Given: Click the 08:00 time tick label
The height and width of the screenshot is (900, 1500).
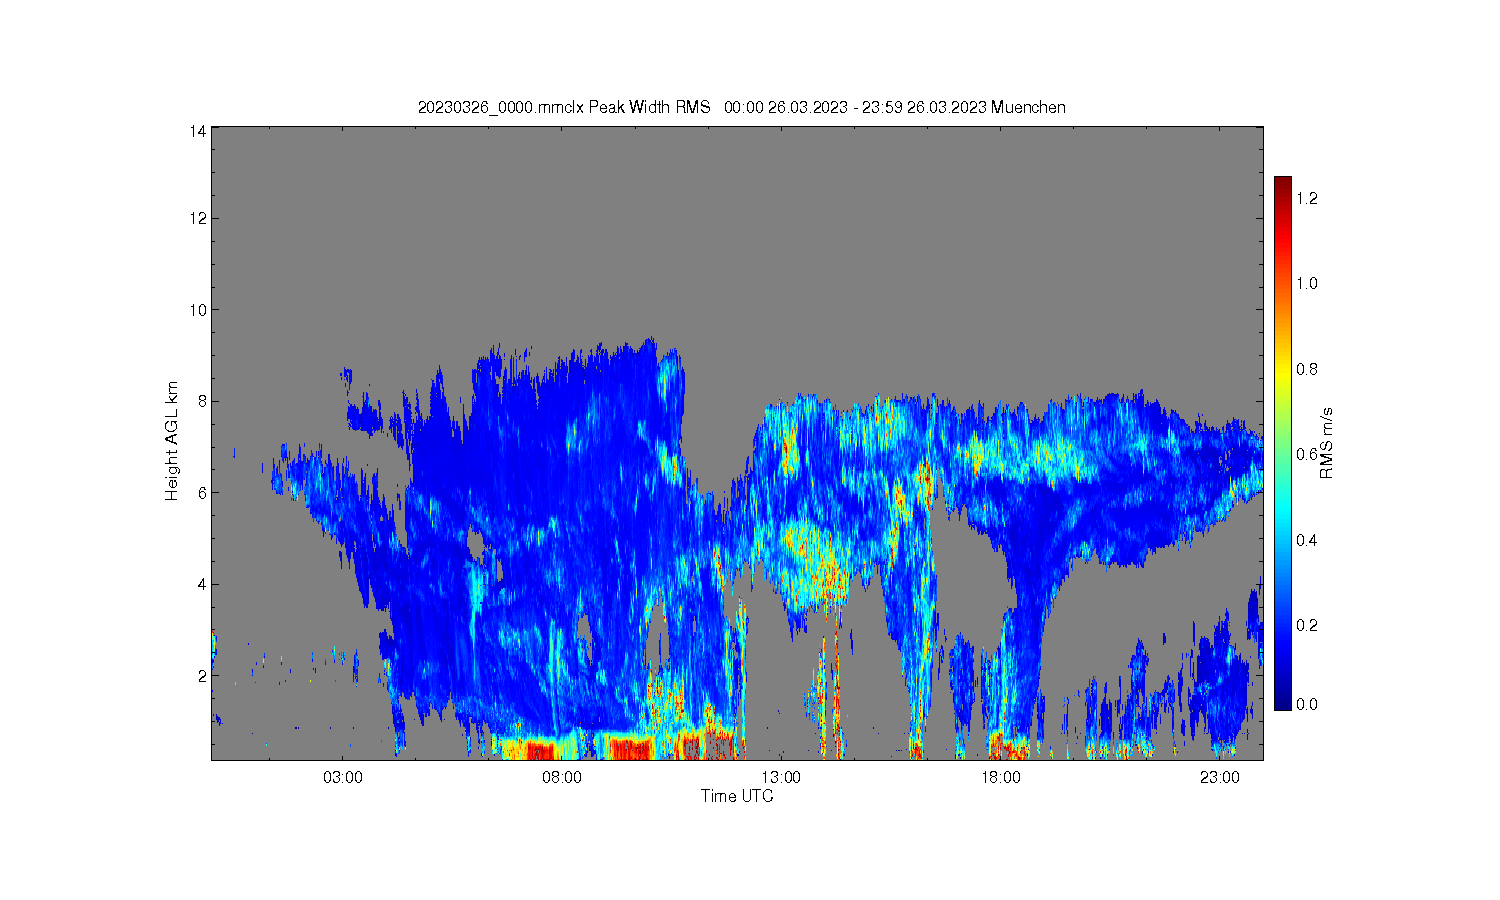Looking at the screenshot, I should point(562,777).
